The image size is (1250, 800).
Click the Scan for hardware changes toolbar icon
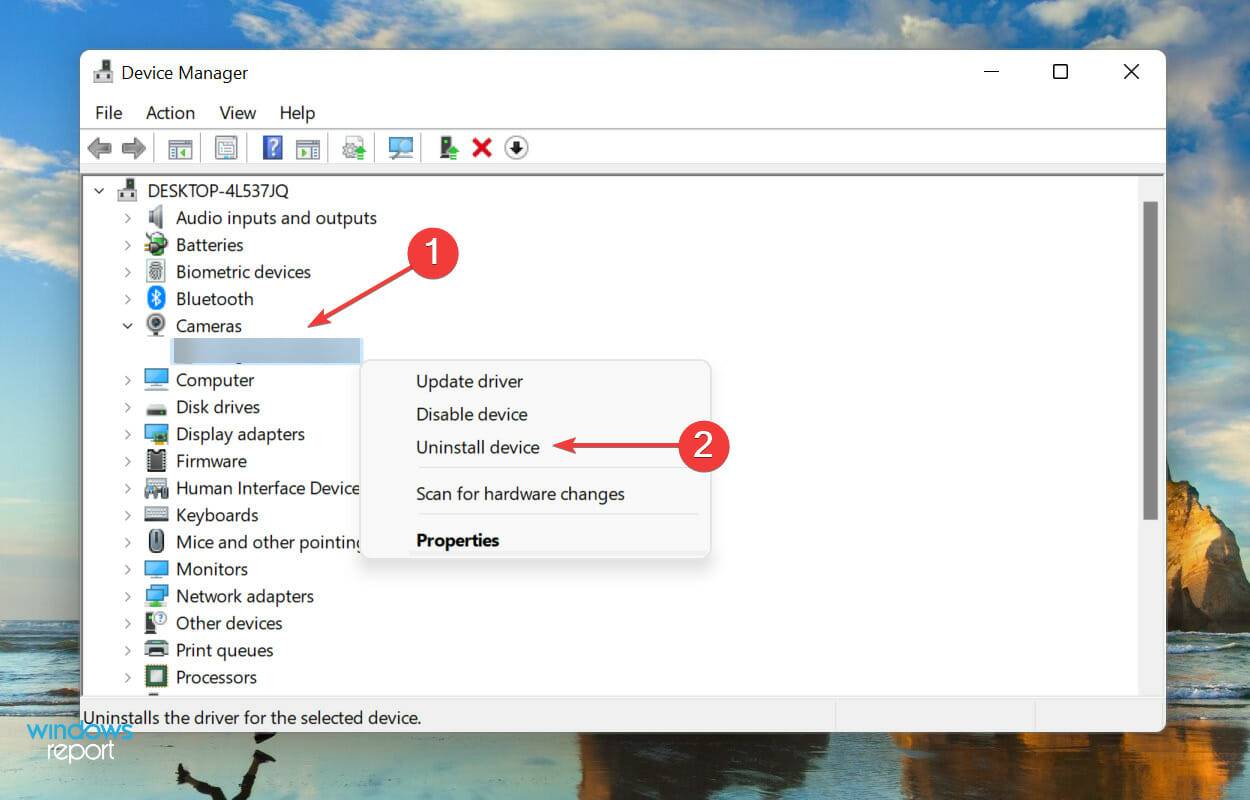(399, 148)
